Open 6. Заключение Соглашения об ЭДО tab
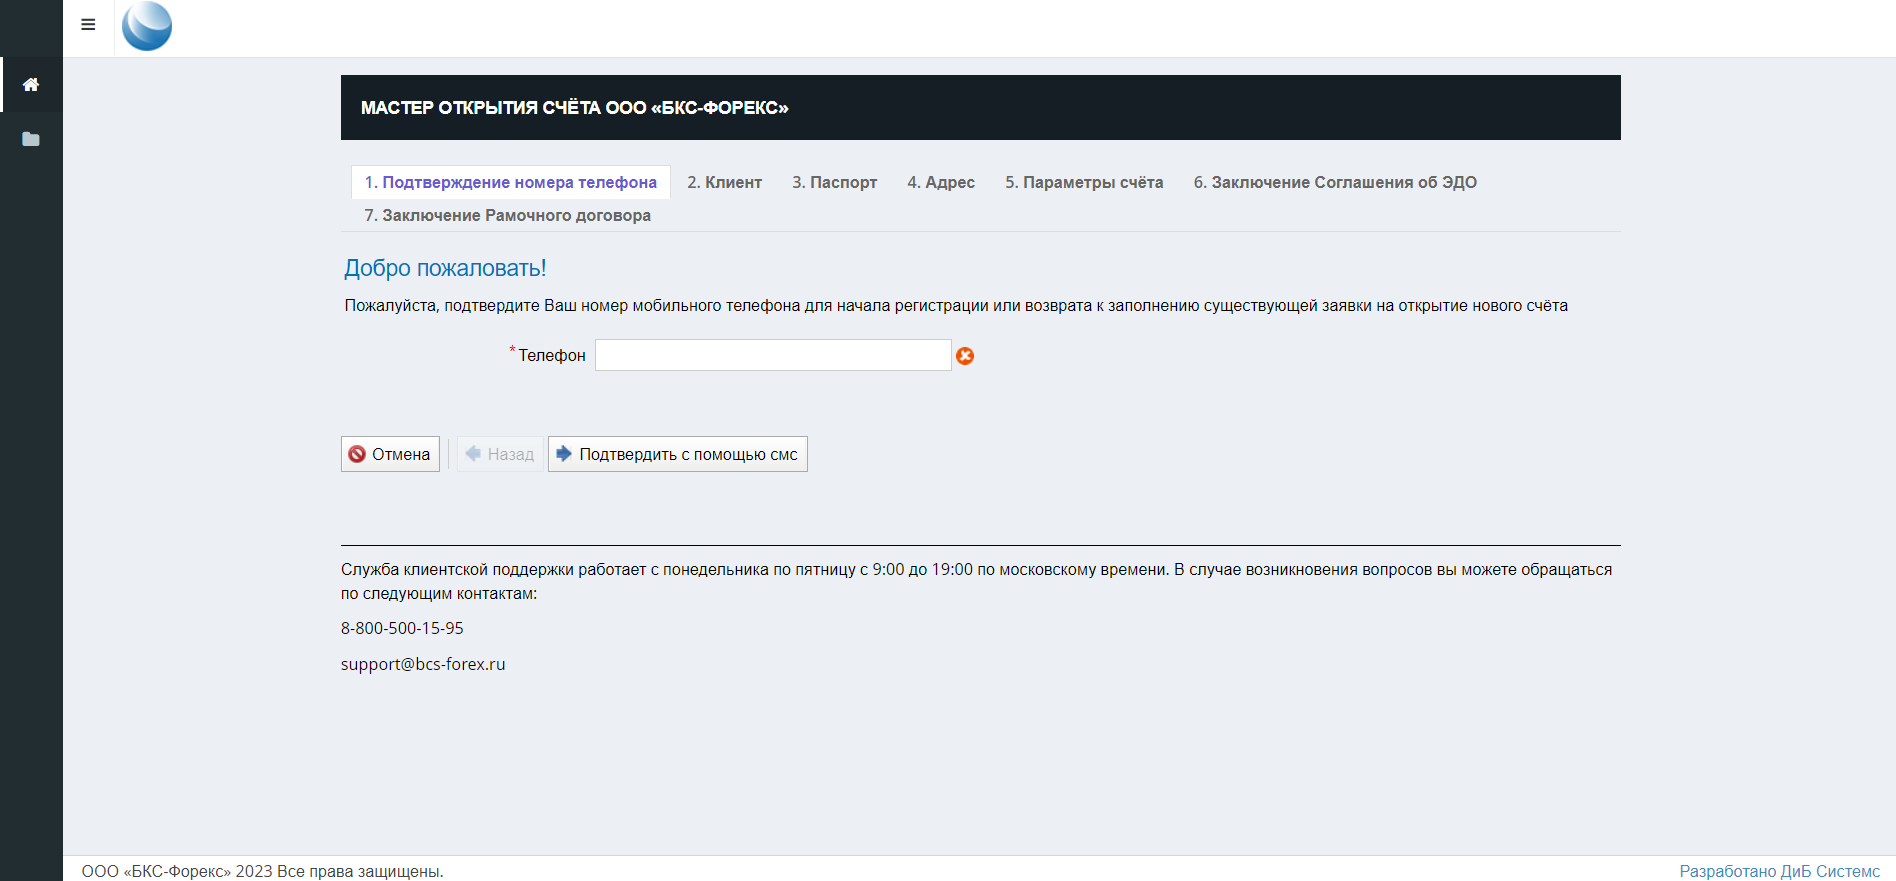Image resolution: width=1896 pixels, height=881 pixels. [x=1335, y=182]
